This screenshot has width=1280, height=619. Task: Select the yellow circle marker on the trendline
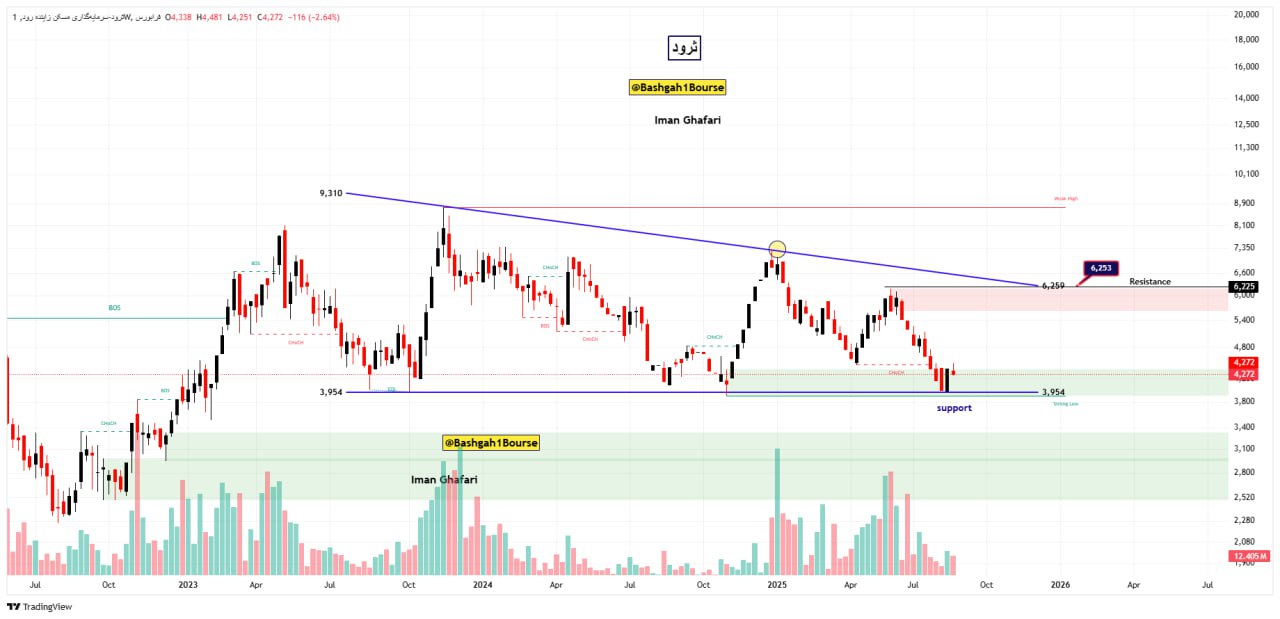[x=777, y=248]
